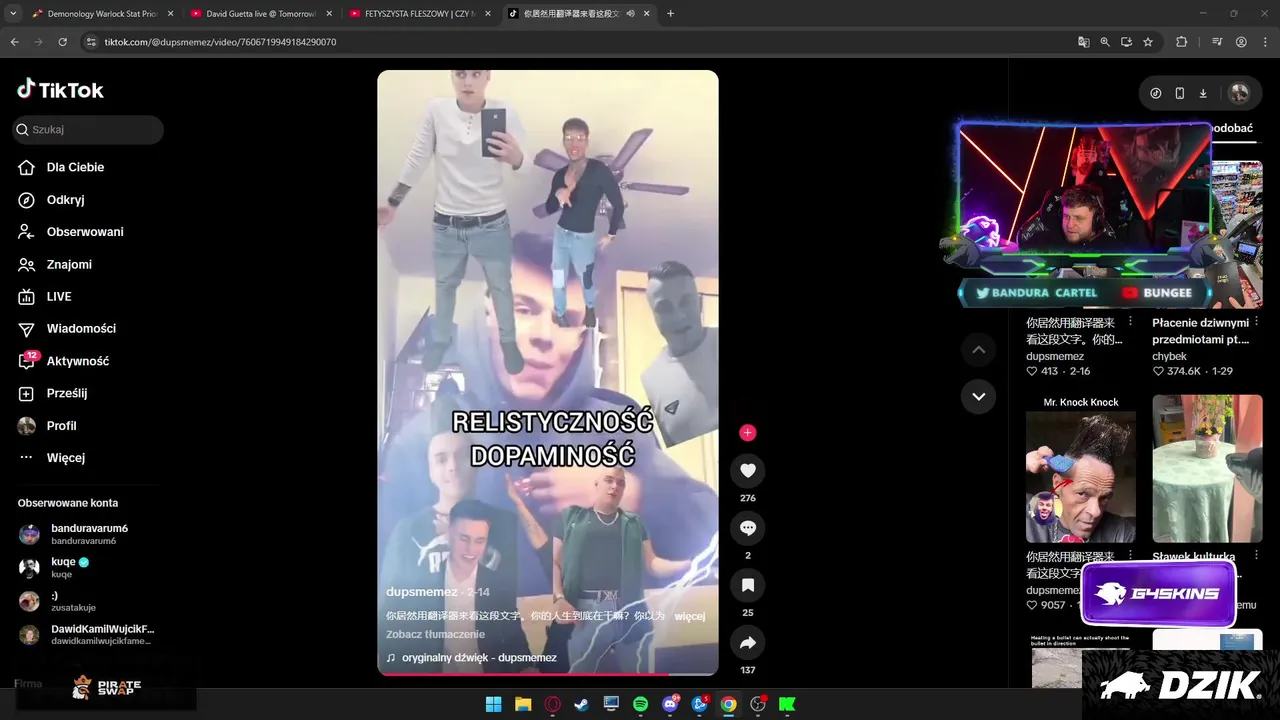
Task: Open the table with flowers video thumbnail
Action: click(1207, 468)
